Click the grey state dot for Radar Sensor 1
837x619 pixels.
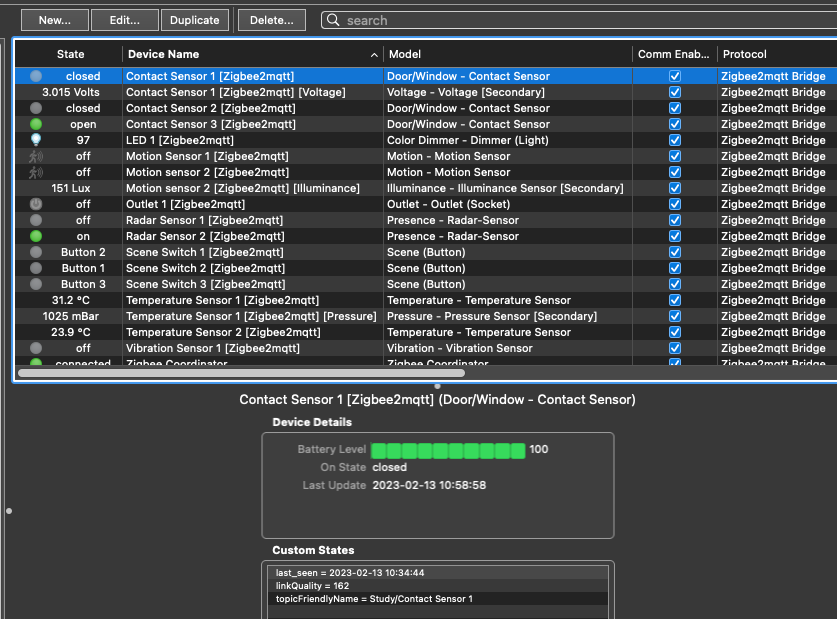coord(36,220)
